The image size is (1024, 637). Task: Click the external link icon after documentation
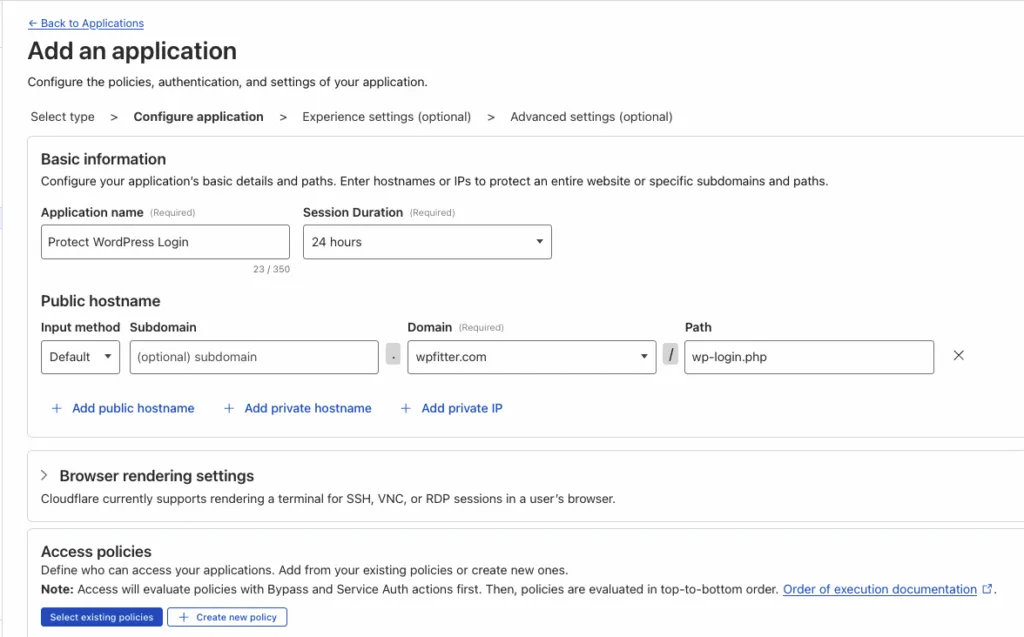coord(985,589)
